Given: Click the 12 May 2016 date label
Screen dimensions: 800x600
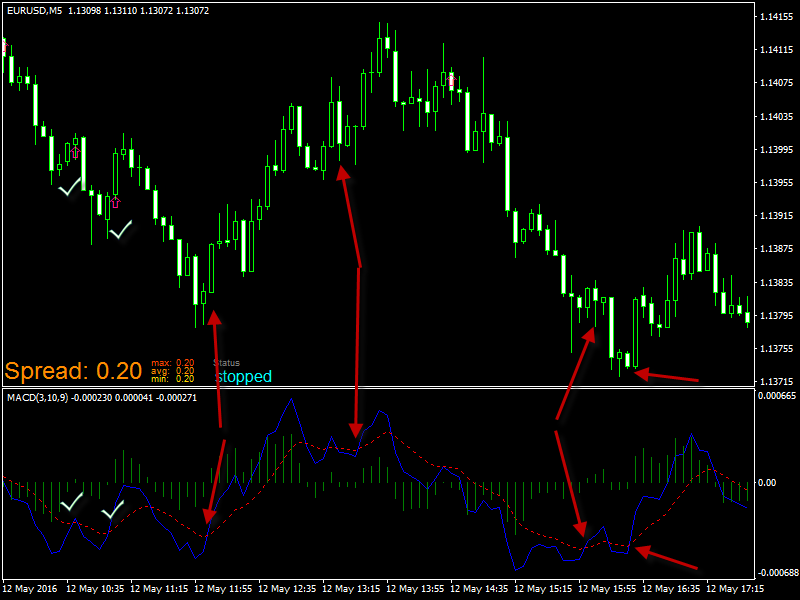Looking at the screenshot, I should click(x=30, y=589).
